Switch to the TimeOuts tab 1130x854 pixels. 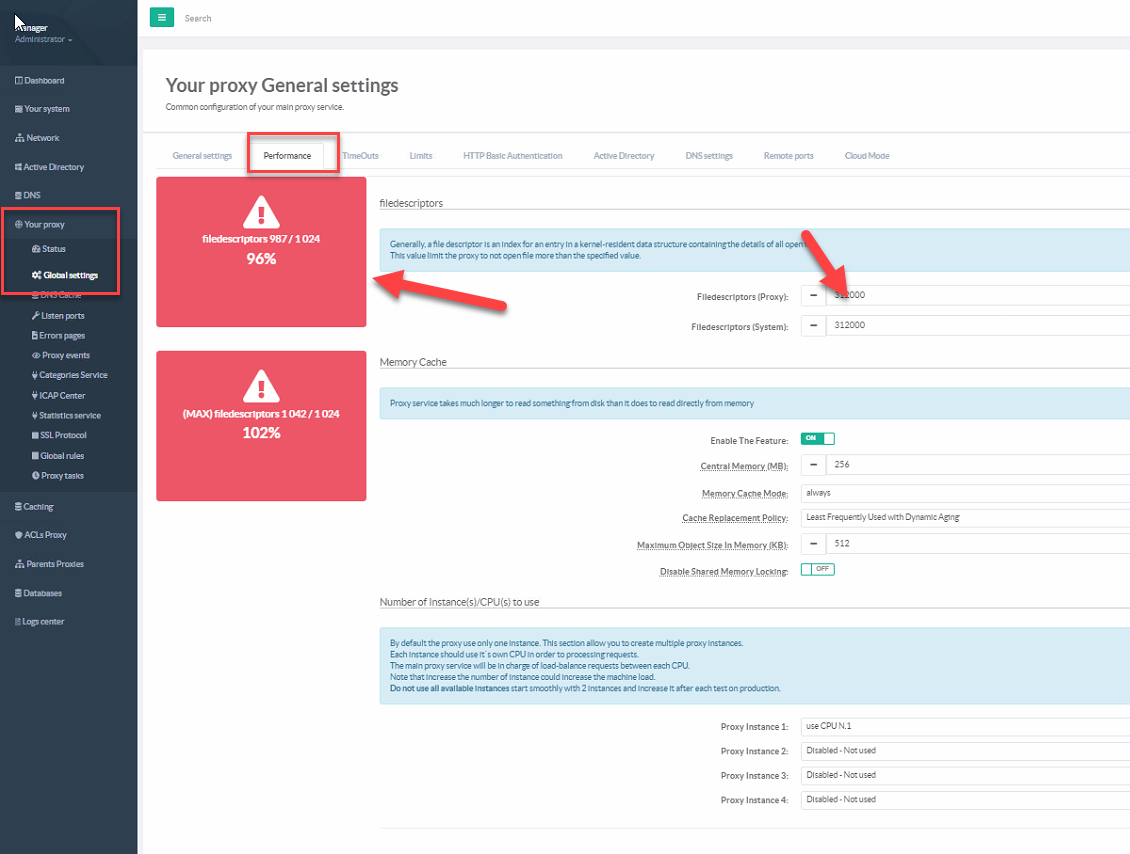click(x=360, y=156)
